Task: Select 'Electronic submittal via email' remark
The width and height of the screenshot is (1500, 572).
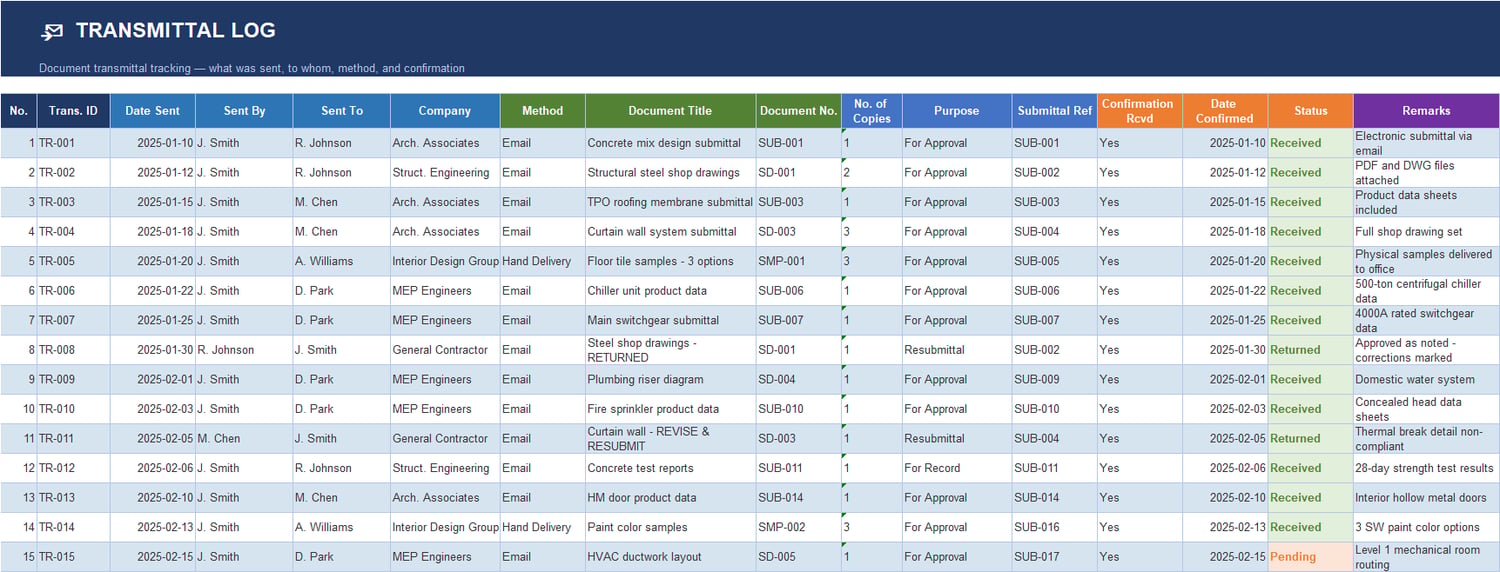Action: 1426,143
